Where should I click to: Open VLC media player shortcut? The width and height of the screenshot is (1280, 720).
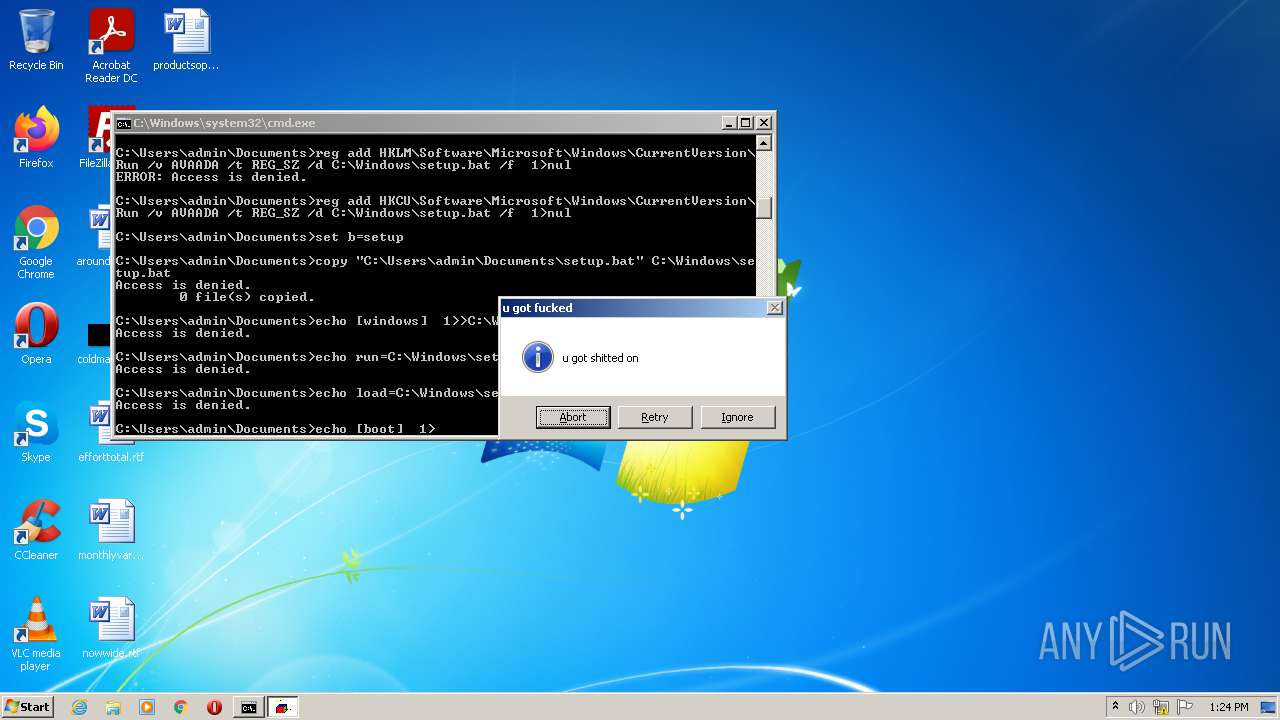tap(36, 633)
